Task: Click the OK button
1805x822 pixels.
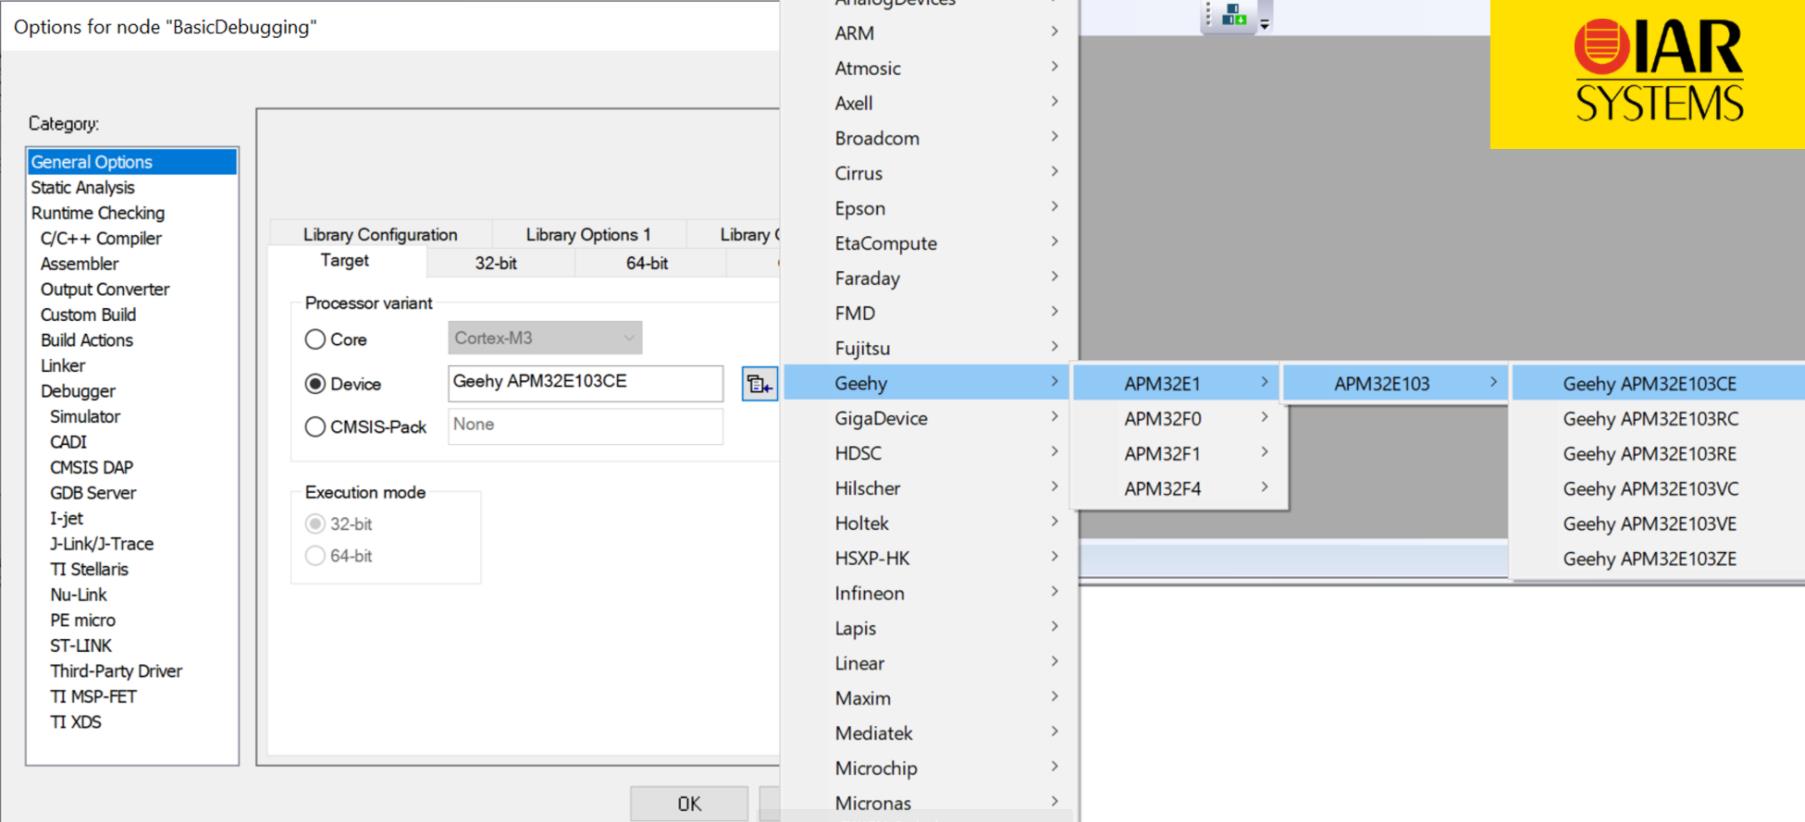Action: pyautogui.click(x=689, y=804)
